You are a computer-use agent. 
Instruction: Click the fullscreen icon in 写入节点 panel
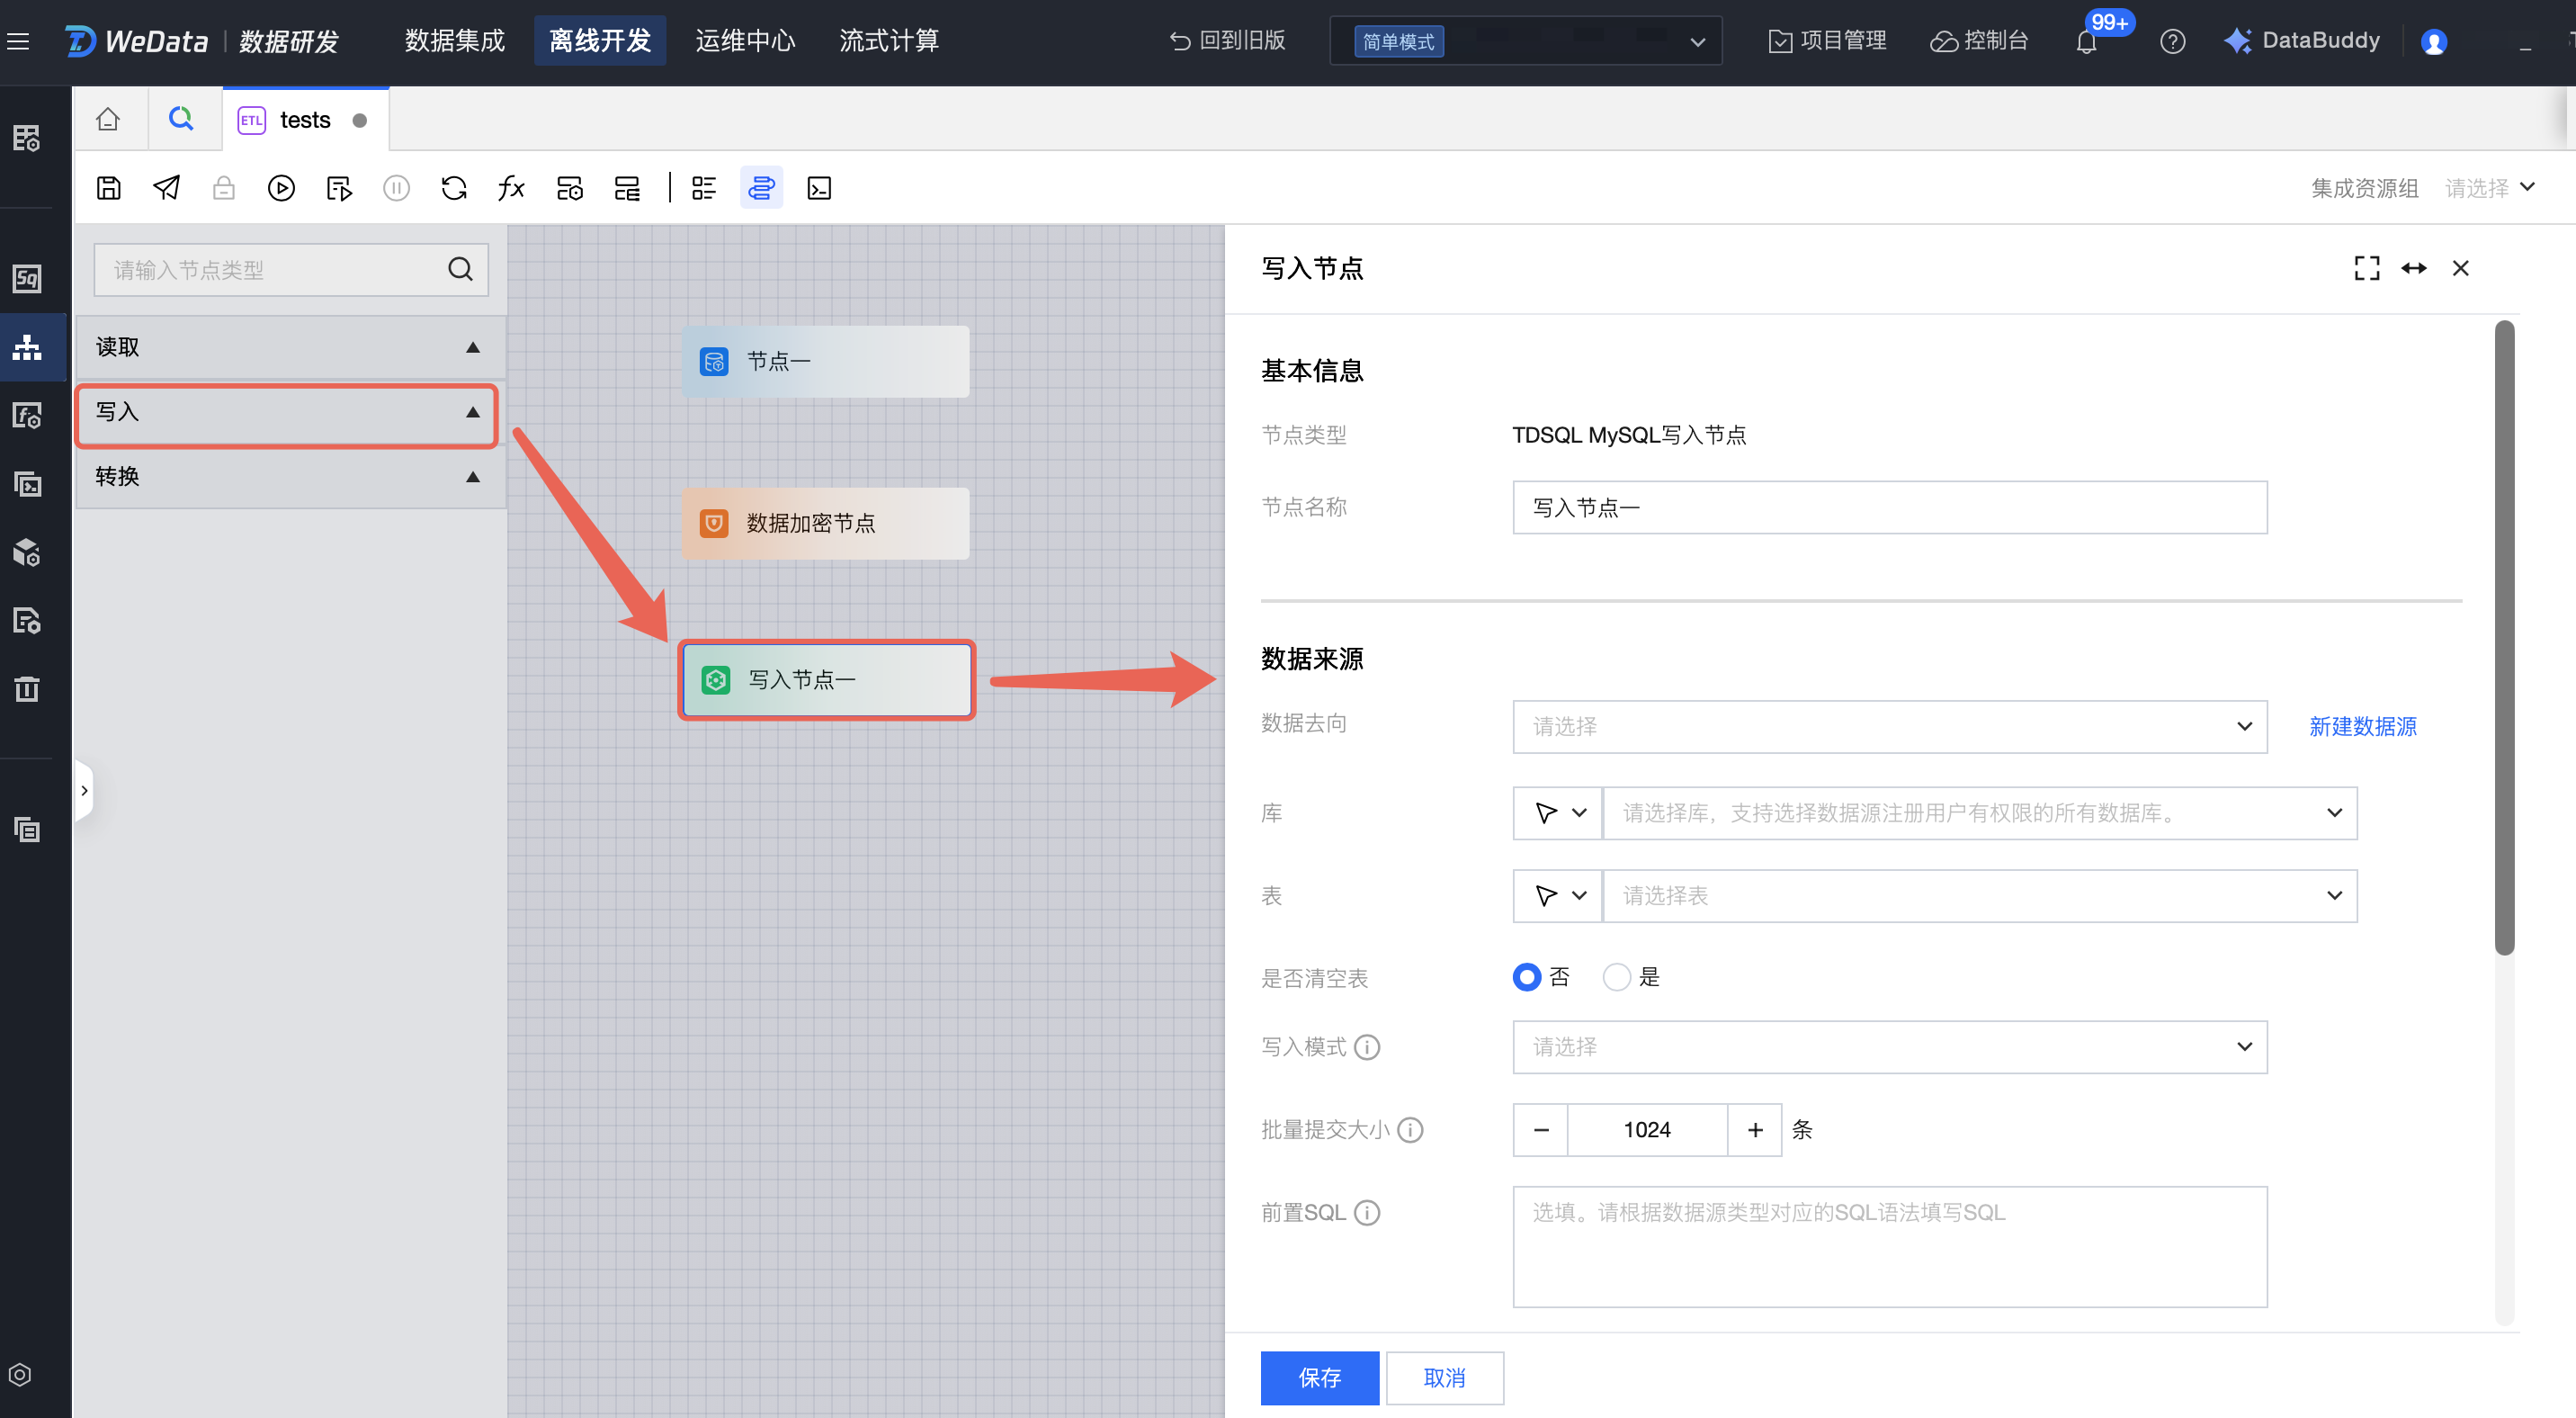pyautogui.click(x=2366, y=268)
